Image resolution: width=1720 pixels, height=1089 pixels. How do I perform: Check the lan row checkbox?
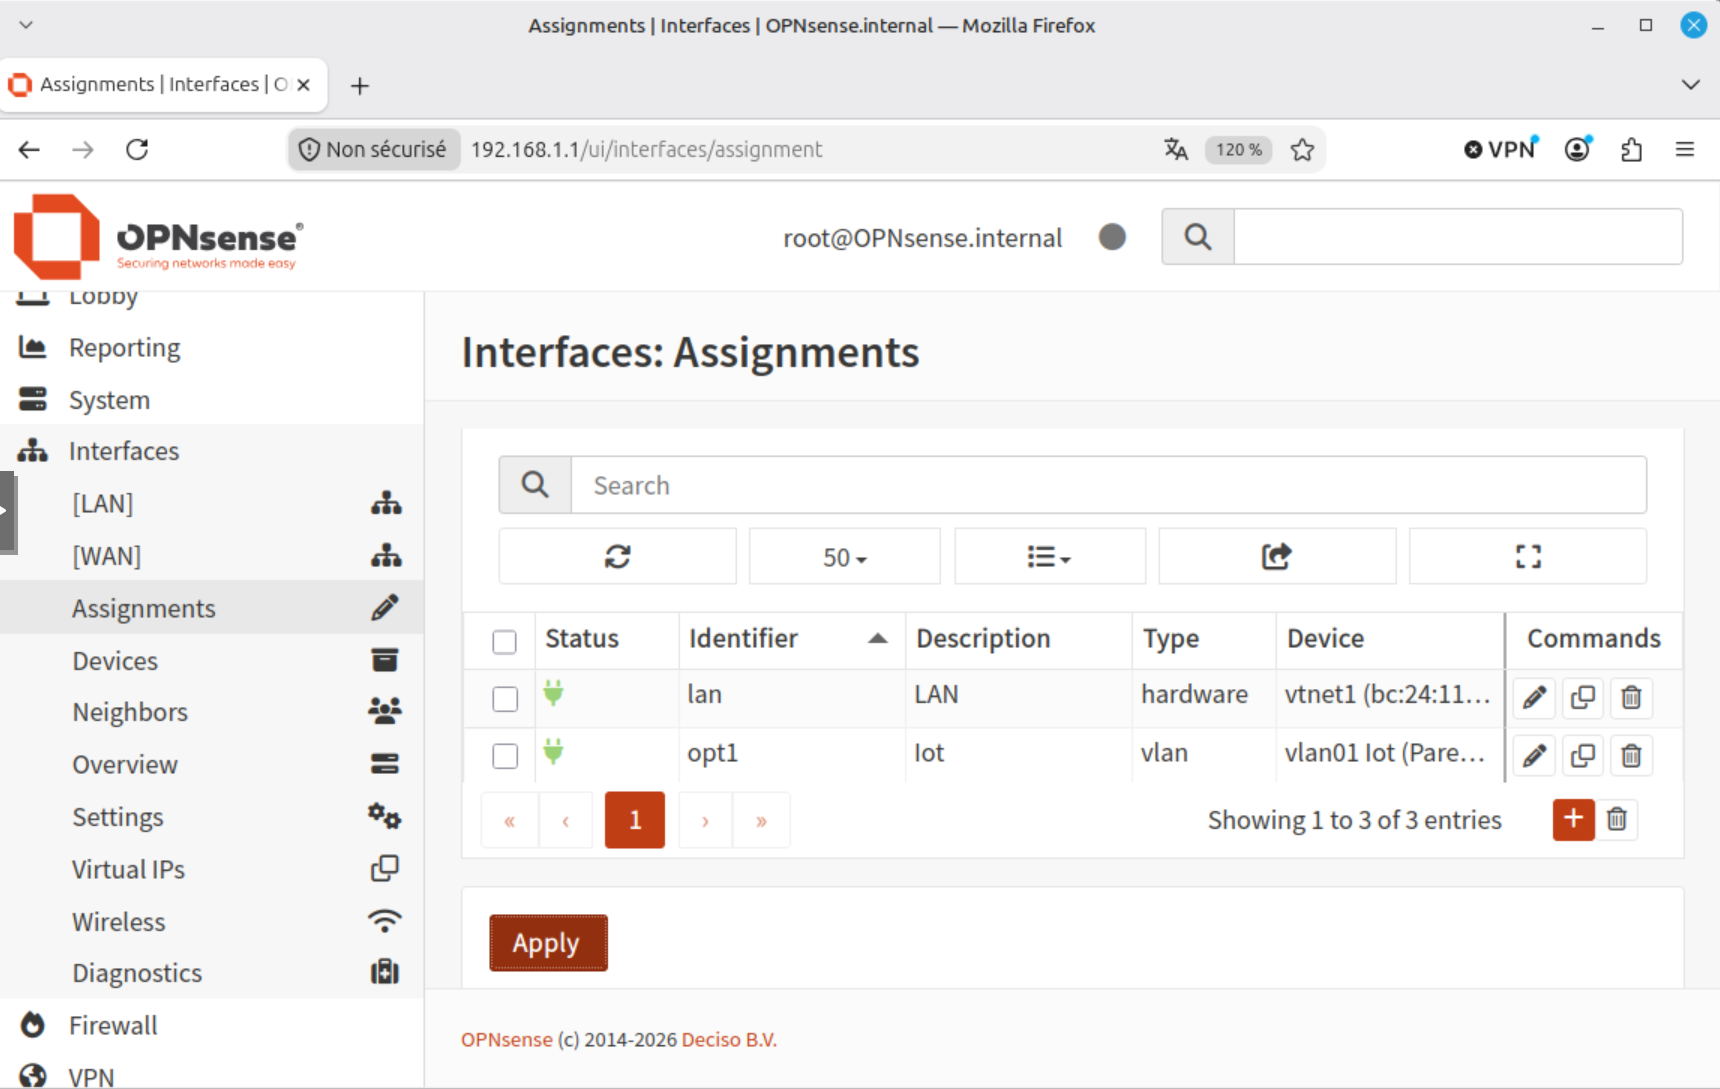505,698
